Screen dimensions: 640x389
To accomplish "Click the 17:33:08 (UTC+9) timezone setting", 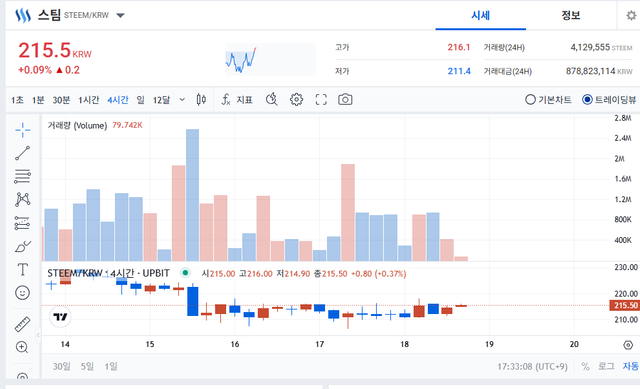I will (x=532, y=367).
